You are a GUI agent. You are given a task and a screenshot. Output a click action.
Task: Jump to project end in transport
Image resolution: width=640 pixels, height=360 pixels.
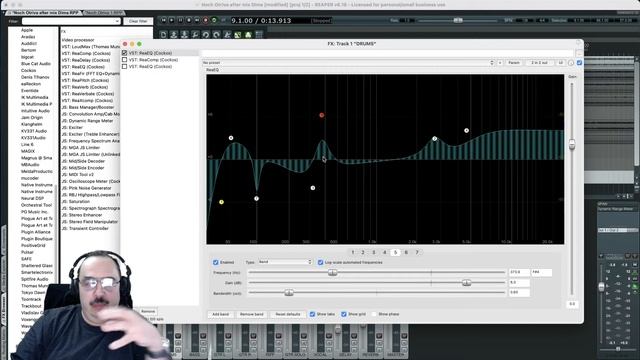point(197,20)
